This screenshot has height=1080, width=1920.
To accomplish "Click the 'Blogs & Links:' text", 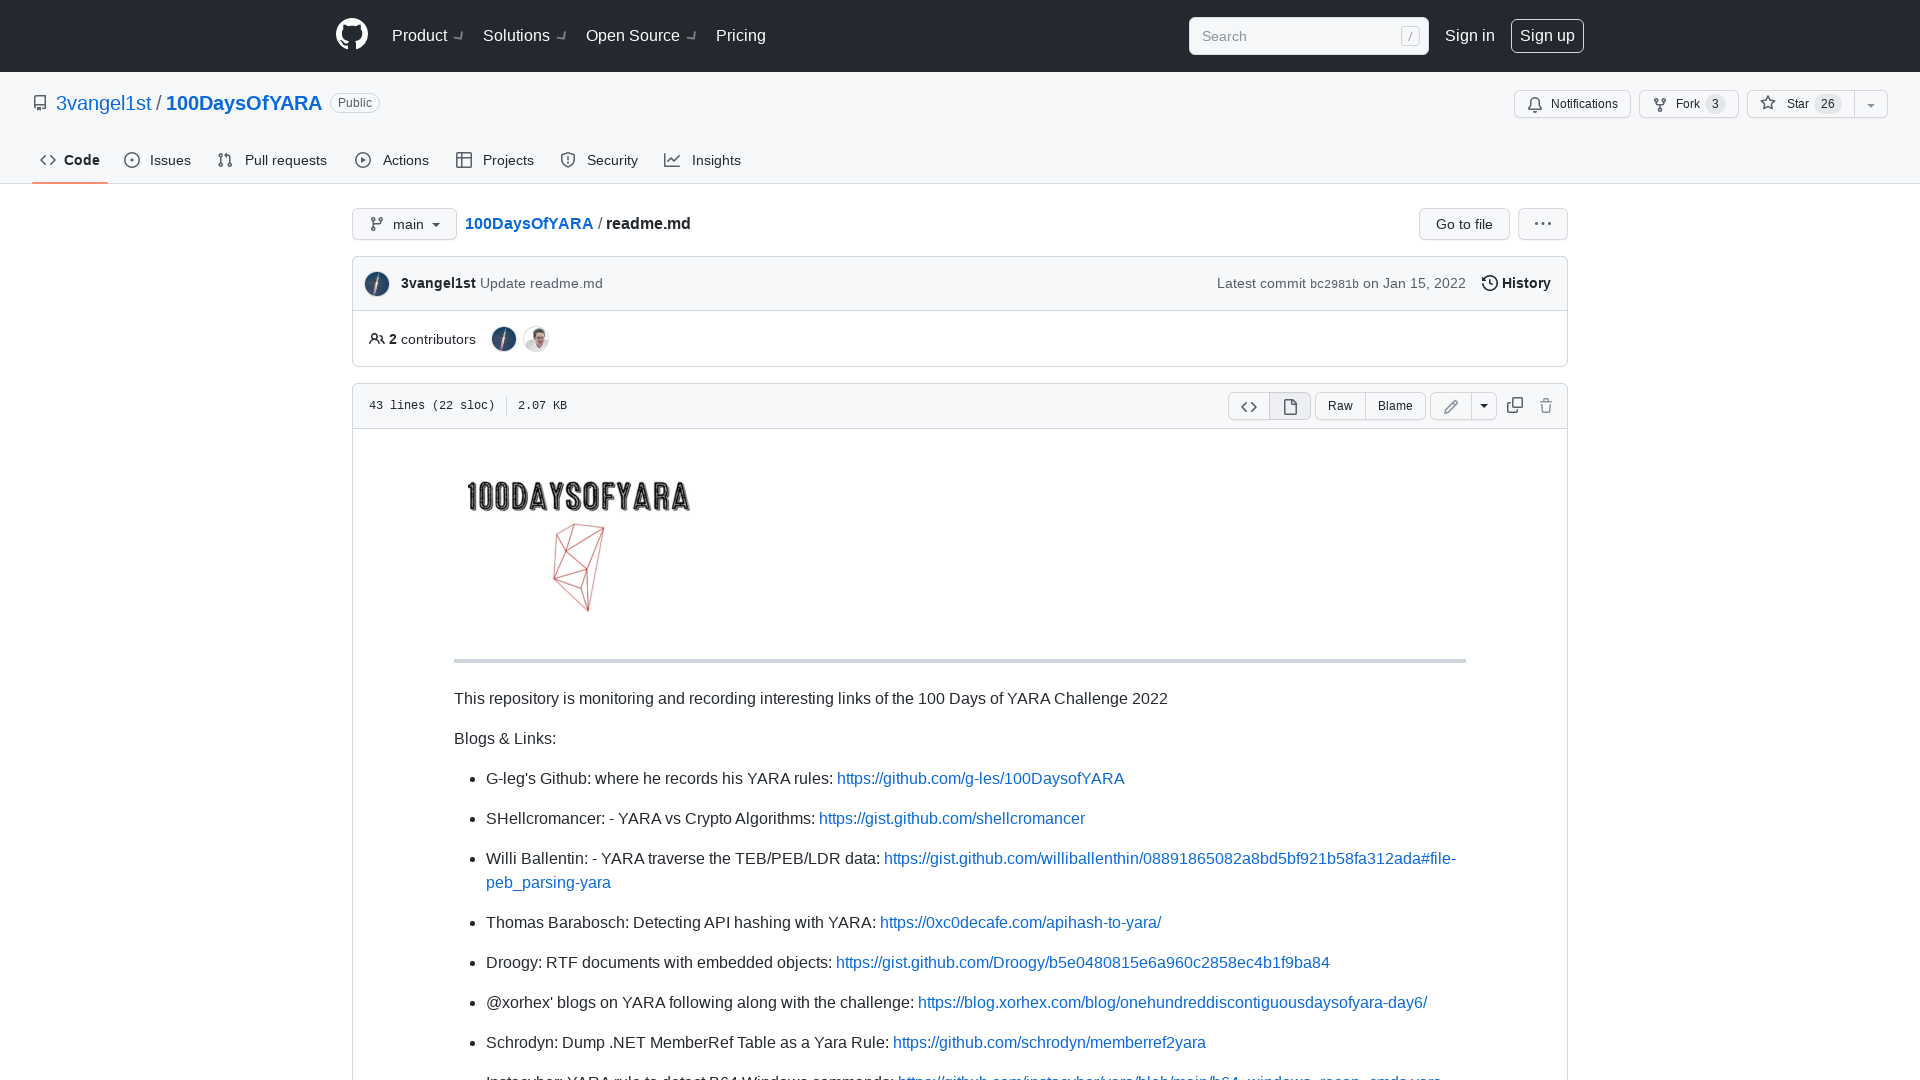I will 505,738.
